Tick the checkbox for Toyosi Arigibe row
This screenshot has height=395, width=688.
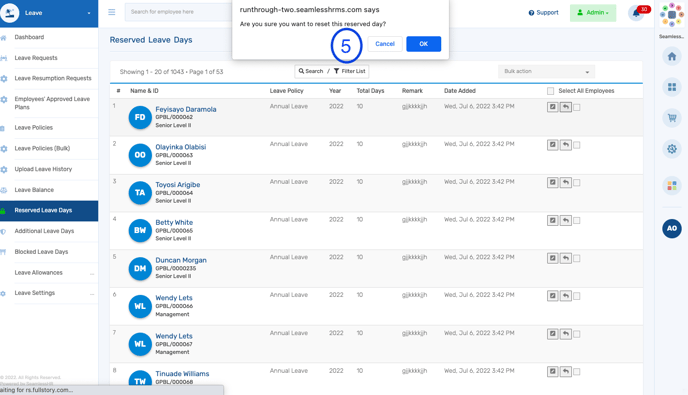577,183
